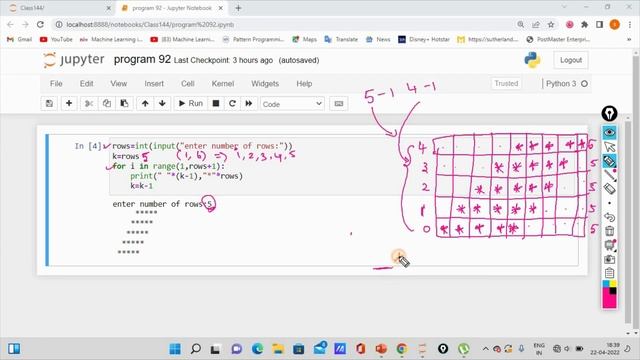Move the selected cell down
640x360 pixels.
[x=162, y=104]
